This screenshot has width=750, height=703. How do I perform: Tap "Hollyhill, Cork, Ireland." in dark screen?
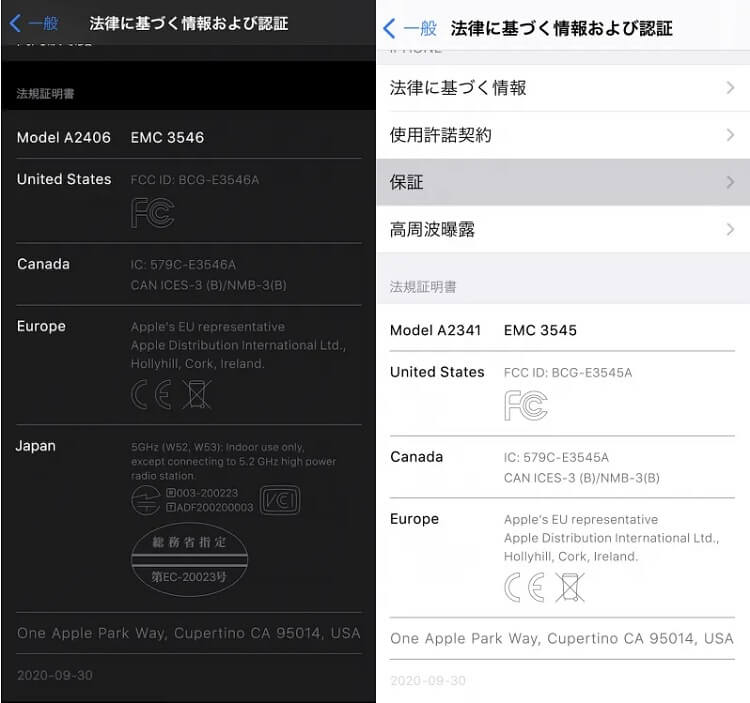[x=198, y=363]
